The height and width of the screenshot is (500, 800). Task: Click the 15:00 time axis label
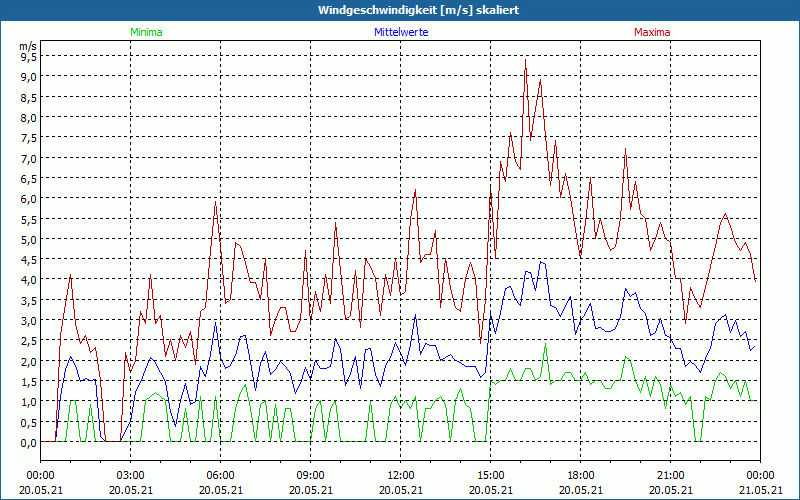click(x=490, y=475)
